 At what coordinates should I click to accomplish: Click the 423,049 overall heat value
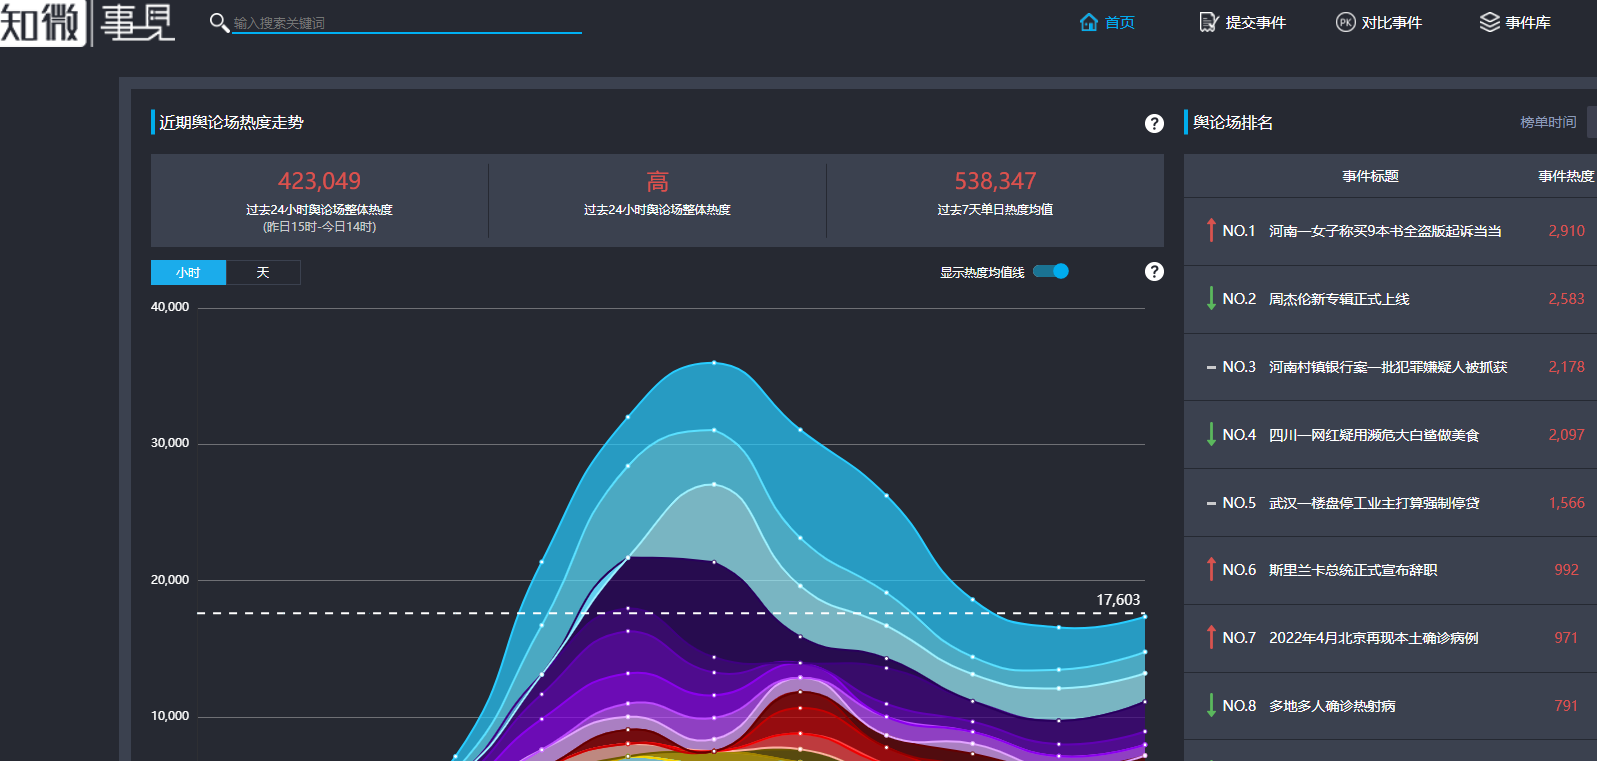click(319, 181)
